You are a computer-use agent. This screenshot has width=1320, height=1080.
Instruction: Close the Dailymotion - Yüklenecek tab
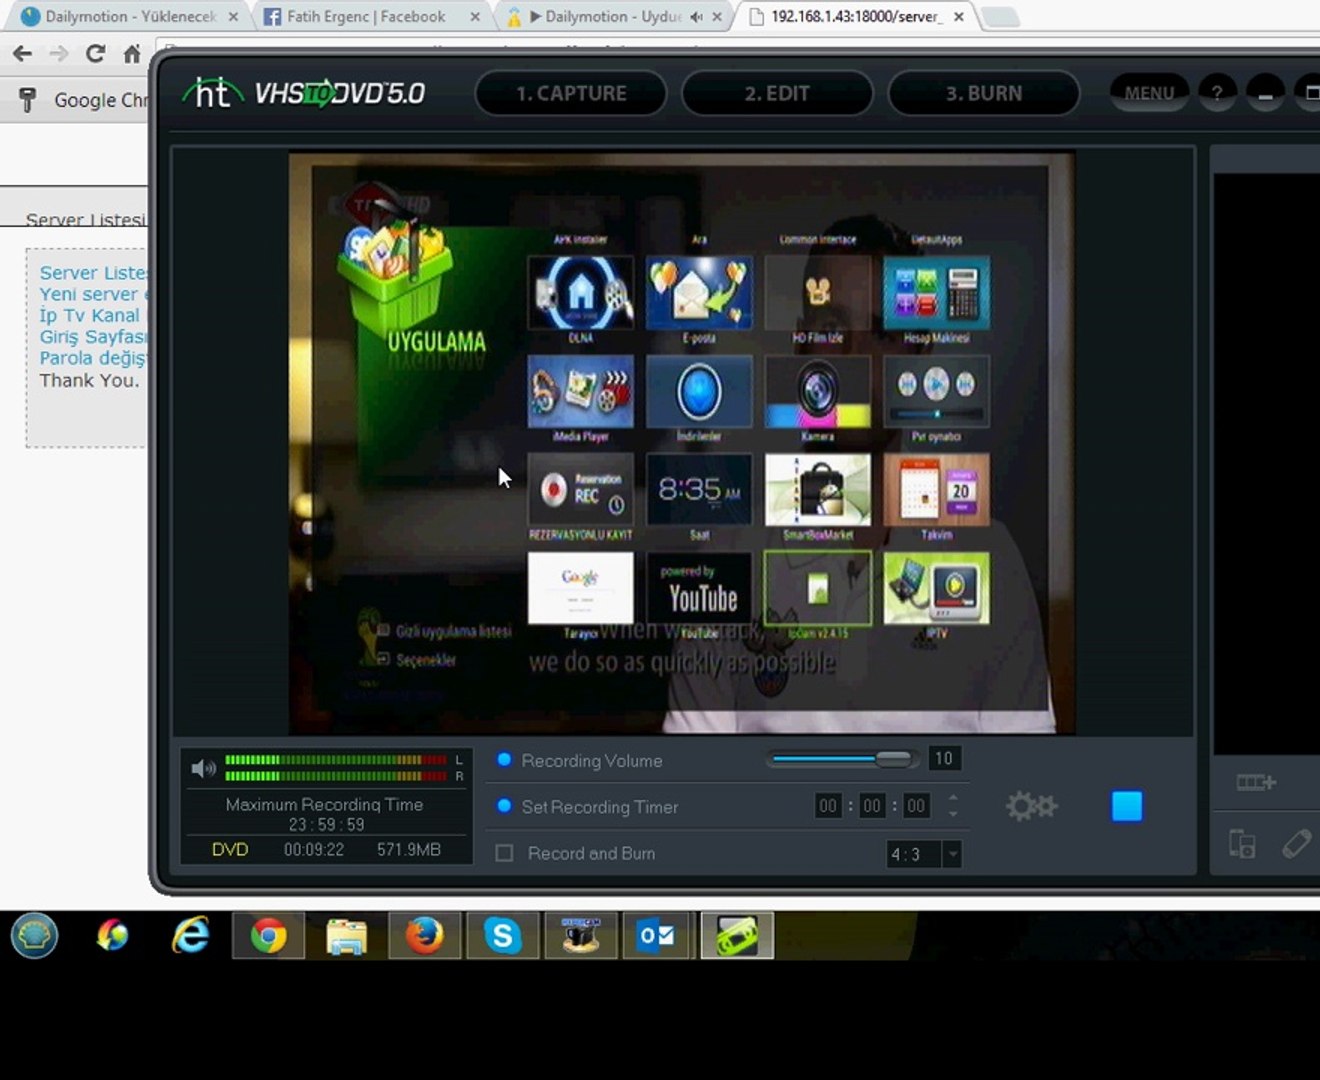(233, 17)
